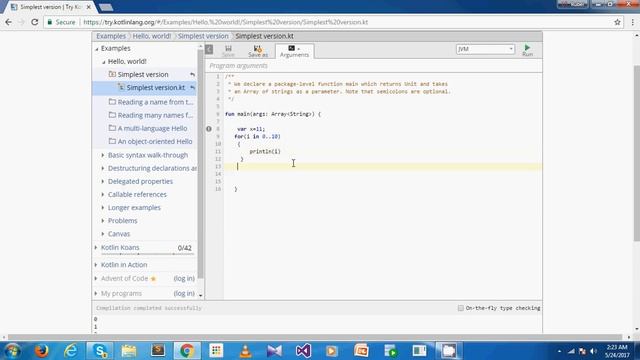Open VLC media player from the taskbar
Screen dimensions: 640x360
pyautogui.click(x=245, y=351)
